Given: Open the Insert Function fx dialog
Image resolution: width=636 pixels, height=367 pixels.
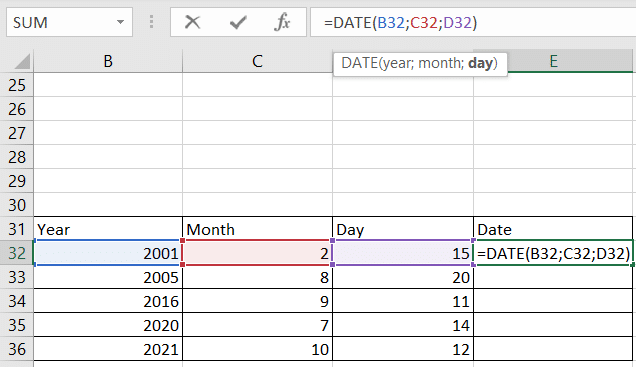Looking at the screenshot, I should (282, 22).
